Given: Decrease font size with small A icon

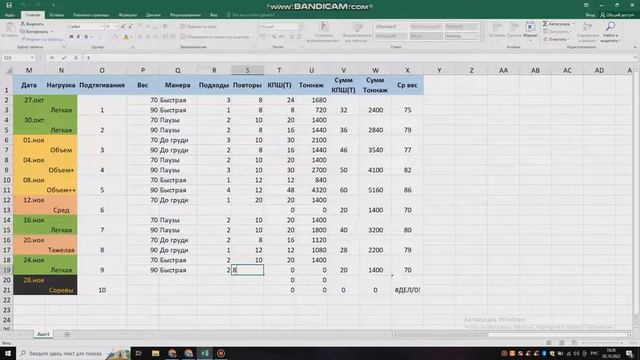Looking at the screenshot, I should coord(130,27).
